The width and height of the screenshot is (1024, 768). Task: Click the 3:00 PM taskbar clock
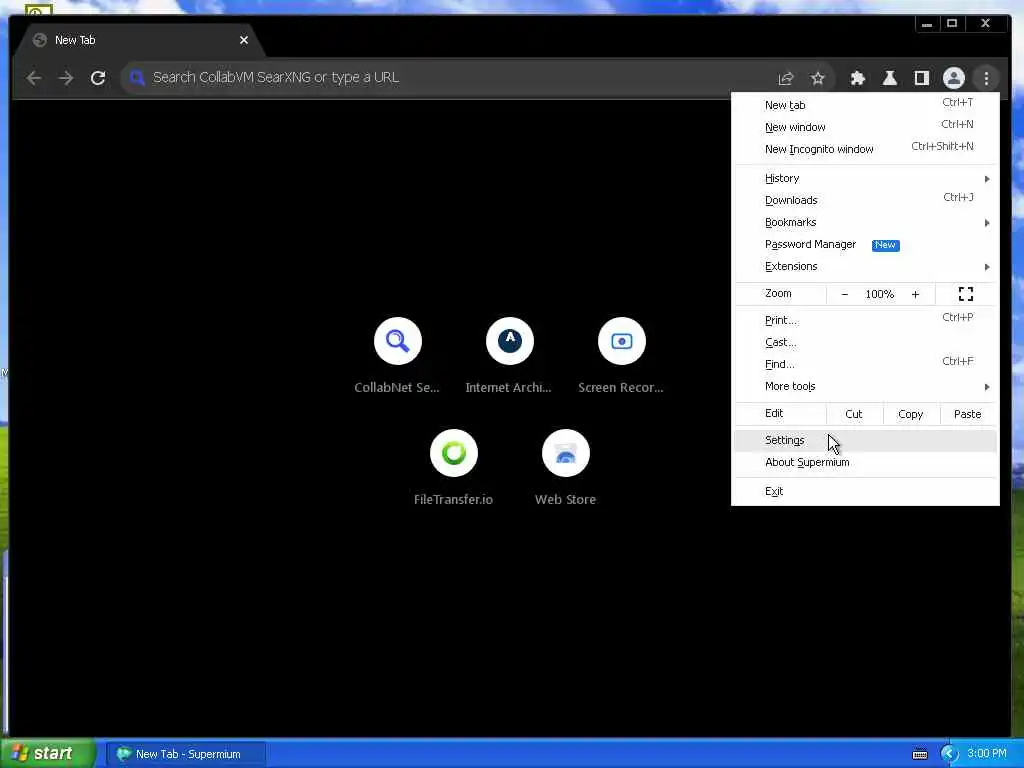coord(987,754)
